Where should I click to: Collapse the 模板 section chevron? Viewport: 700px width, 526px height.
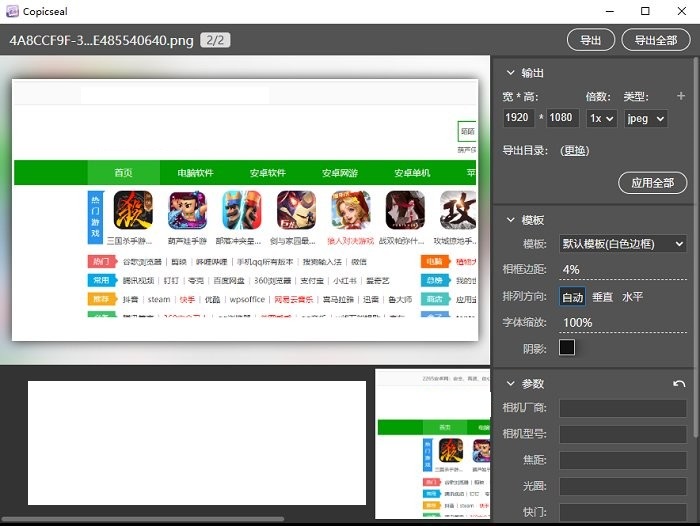(510, 220)
